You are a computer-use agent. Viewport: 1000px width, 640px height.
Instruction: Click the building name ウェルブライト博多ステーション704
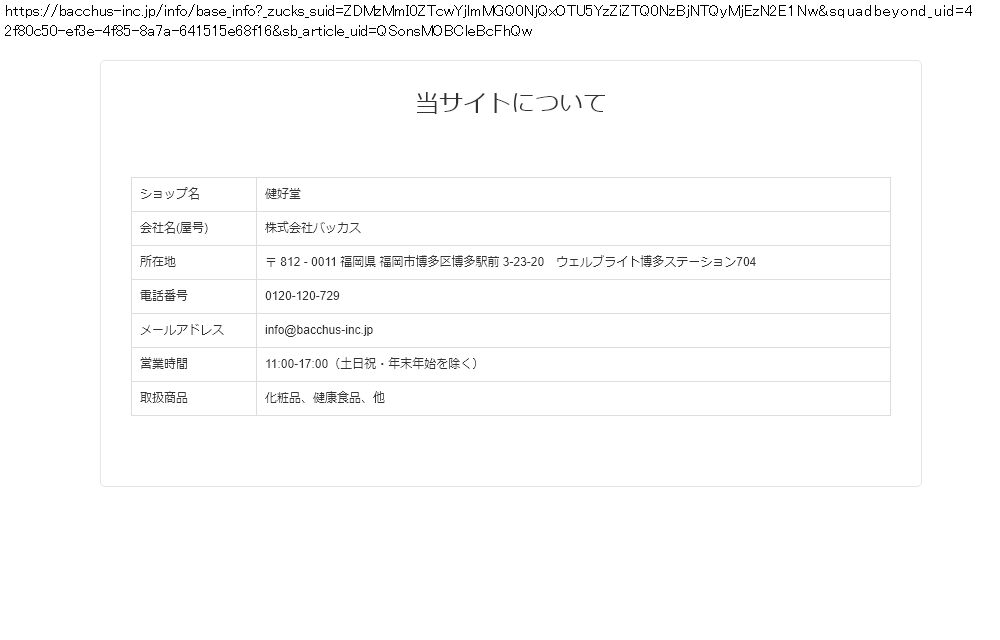[656, 262]
